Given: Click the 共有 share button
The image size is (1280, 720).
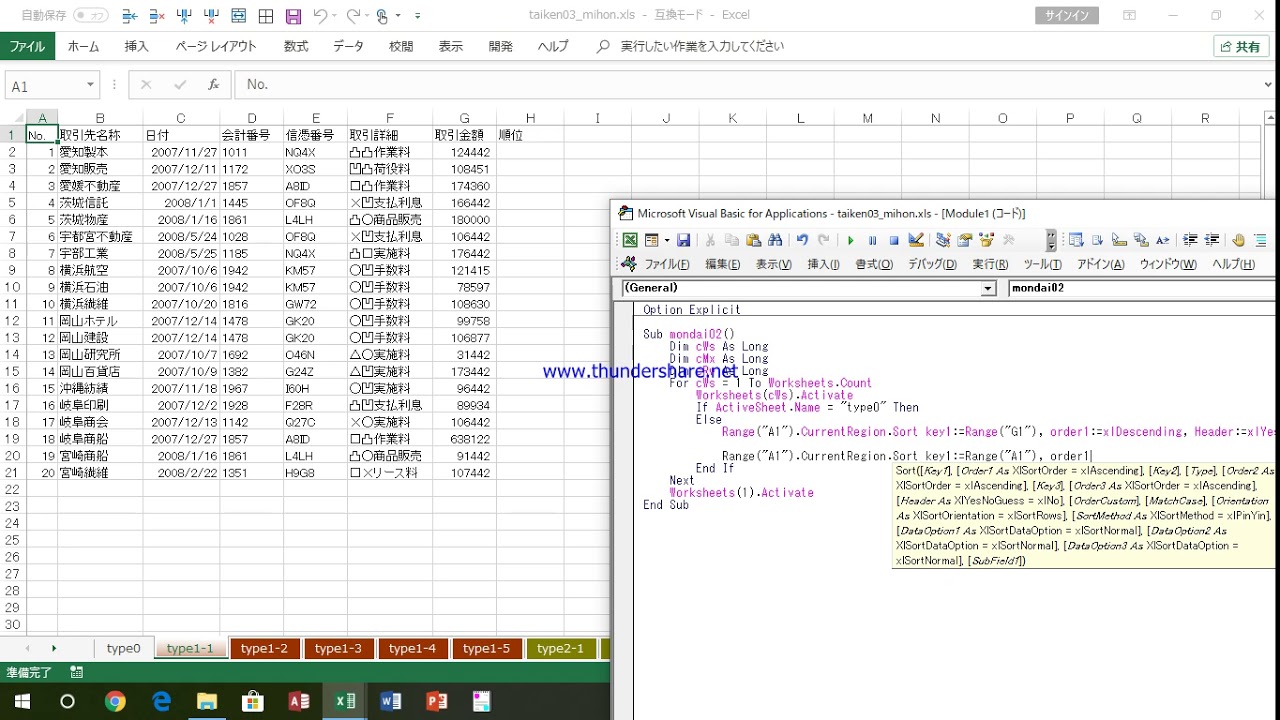Looking at the screenshot, I should point(1241,46).
